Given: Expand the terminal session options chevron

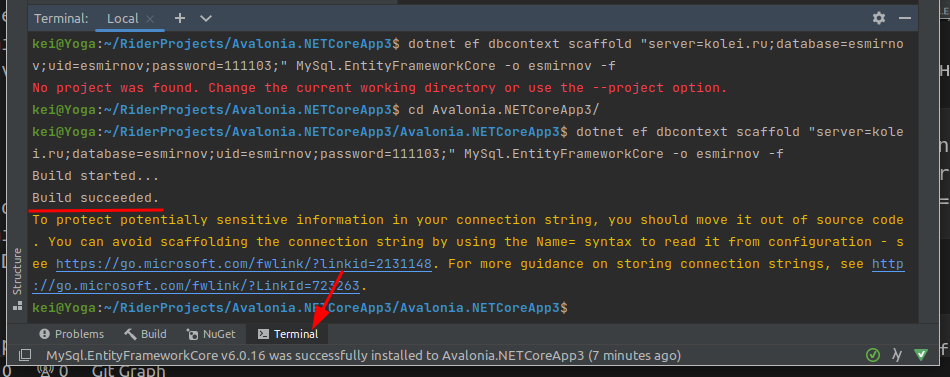Looking at the screenshot, I should click(x=206, y=18).
